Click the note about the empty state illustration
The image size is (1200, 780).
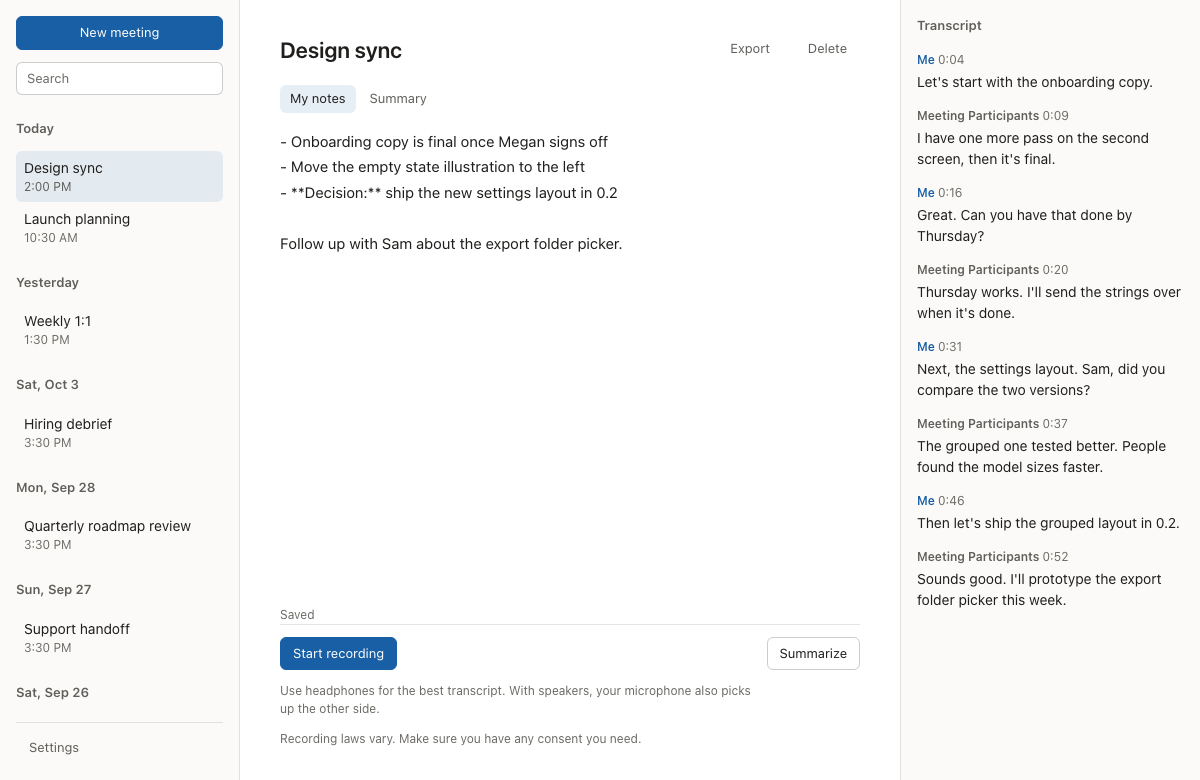coord(432,167)
